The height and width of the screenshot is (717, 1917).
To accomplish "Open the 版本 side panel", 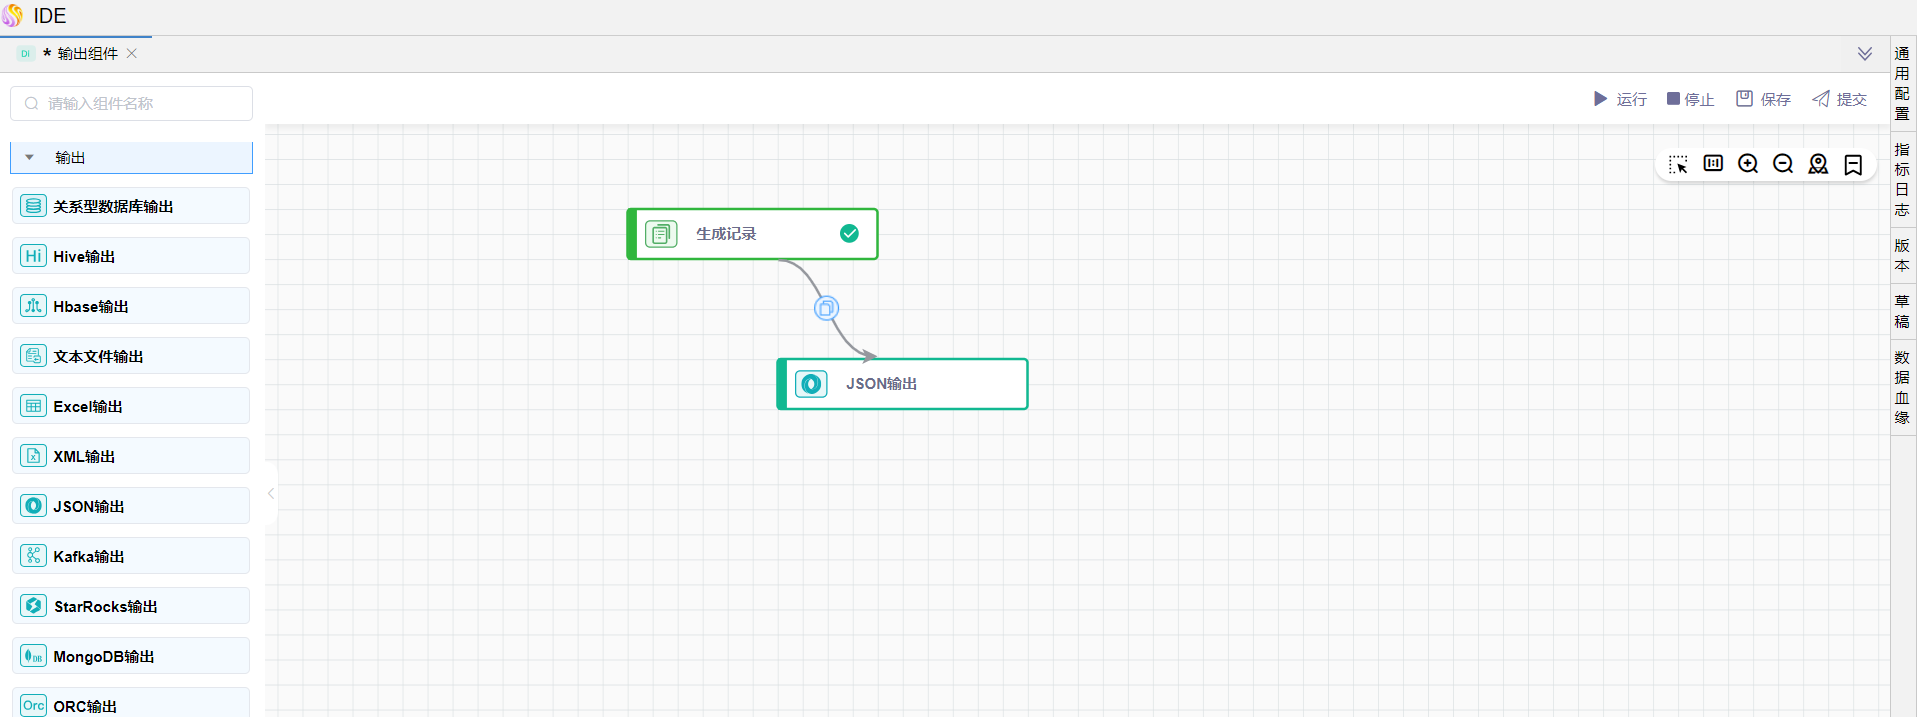I will pyautogui.click(x=1902, y=255).
